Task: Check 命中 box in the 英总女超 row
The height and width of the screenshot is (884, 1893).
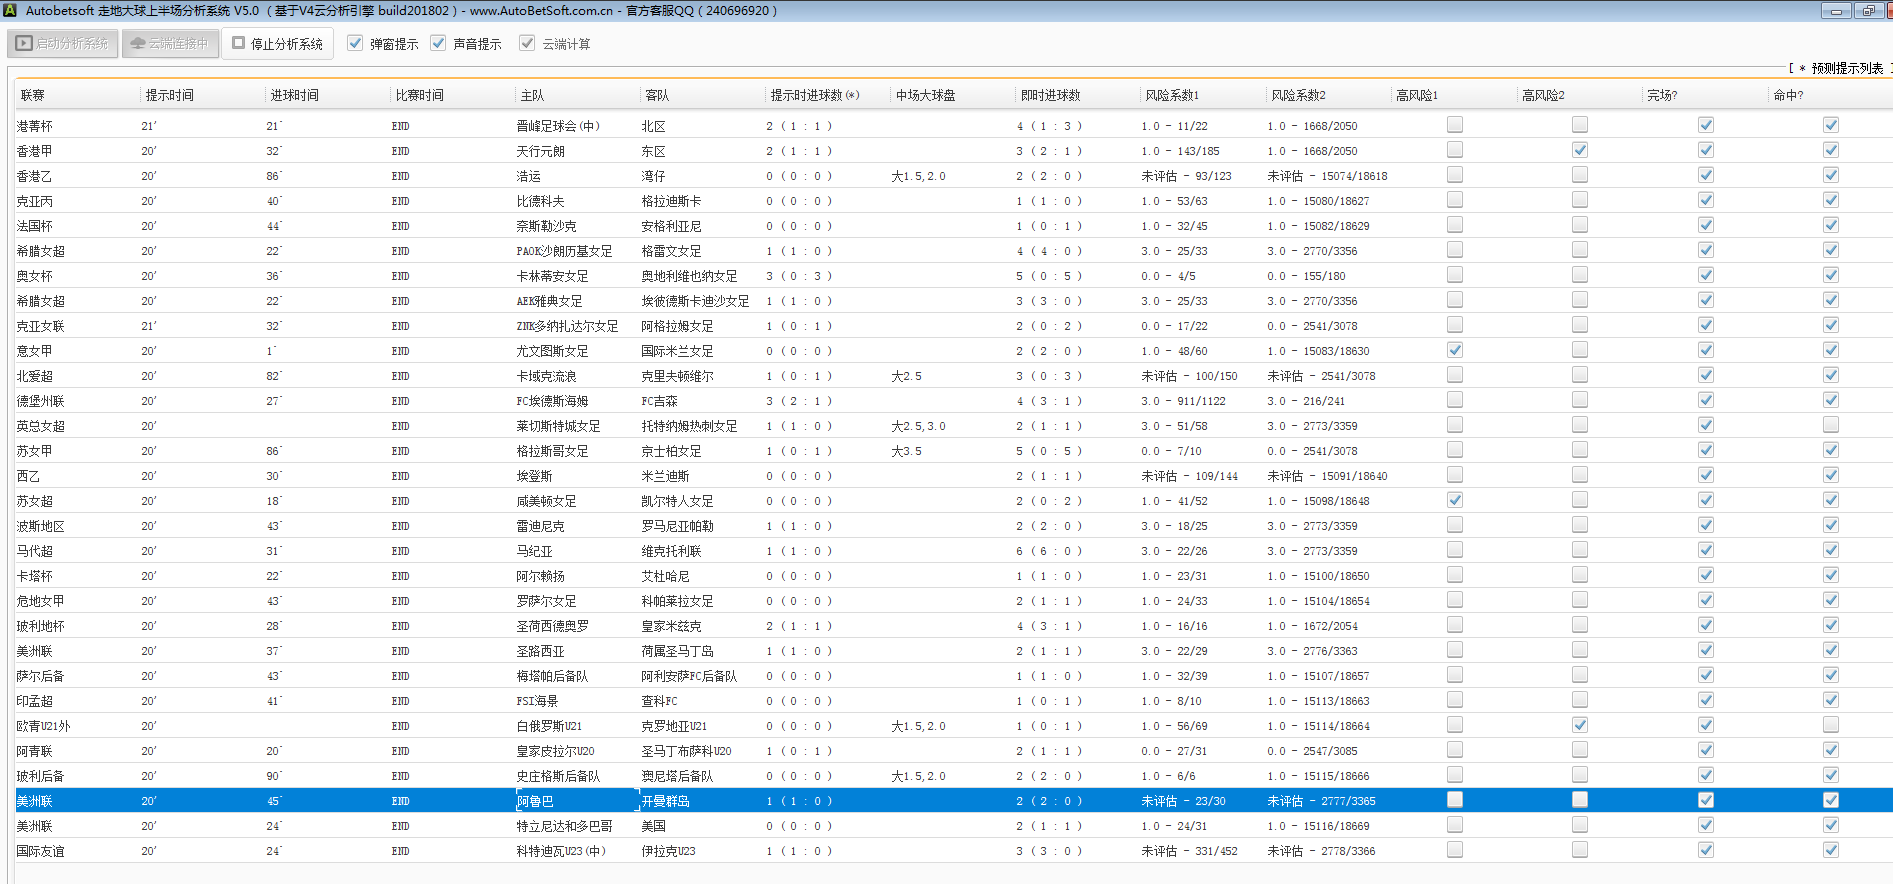Action: (x=1831, y=425)
